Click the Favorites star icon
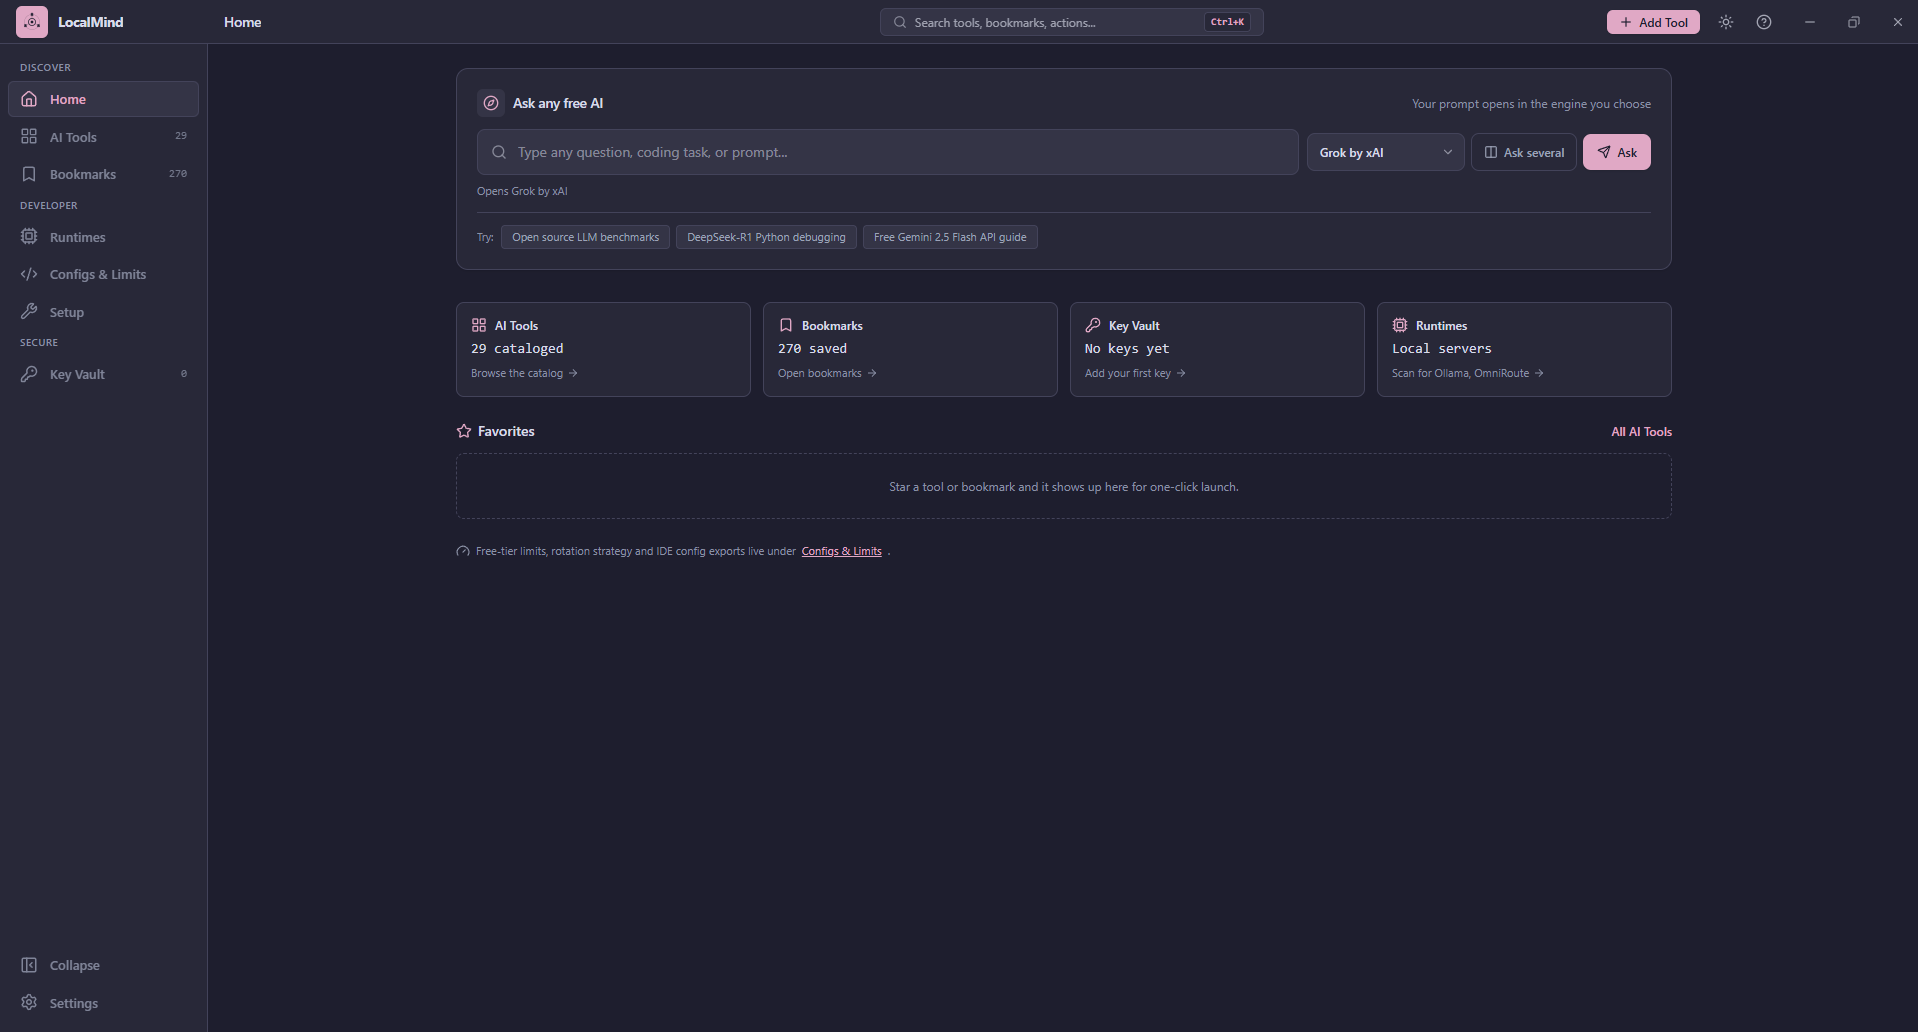 coord(464,431)
